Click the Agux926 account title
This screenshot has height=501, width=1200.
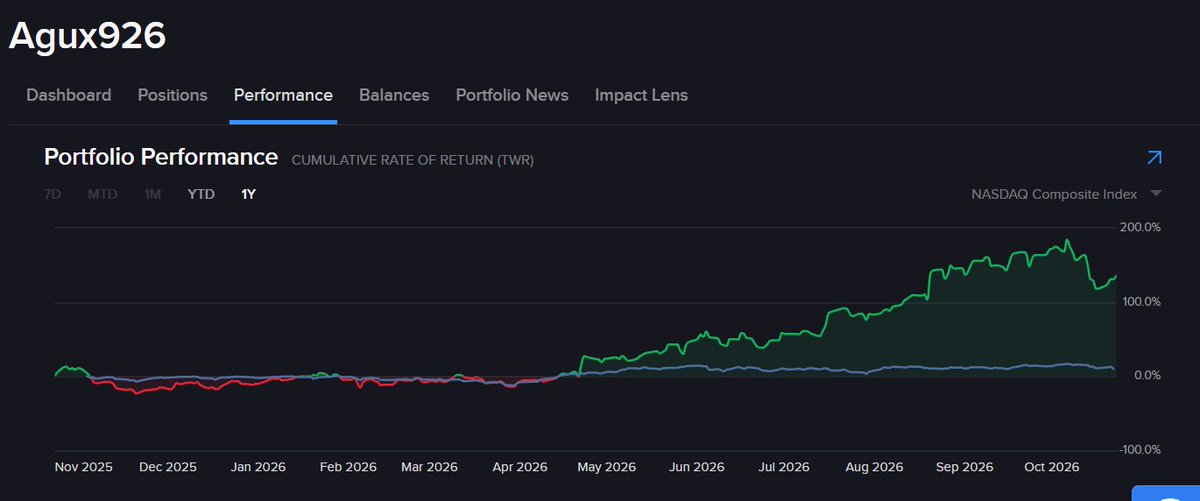pyautogui.click(x=87, y=35)
